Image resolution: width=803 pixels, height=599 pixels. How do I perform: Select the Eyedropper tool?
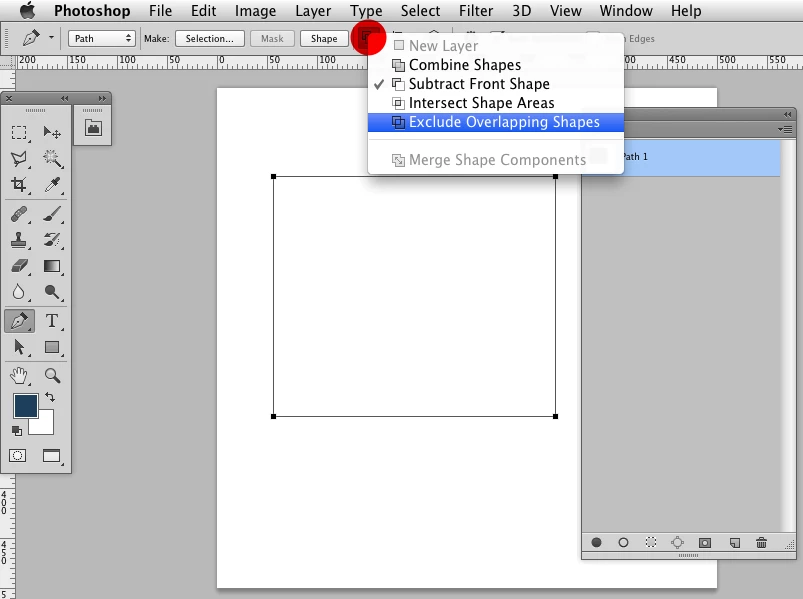point(52,184)
